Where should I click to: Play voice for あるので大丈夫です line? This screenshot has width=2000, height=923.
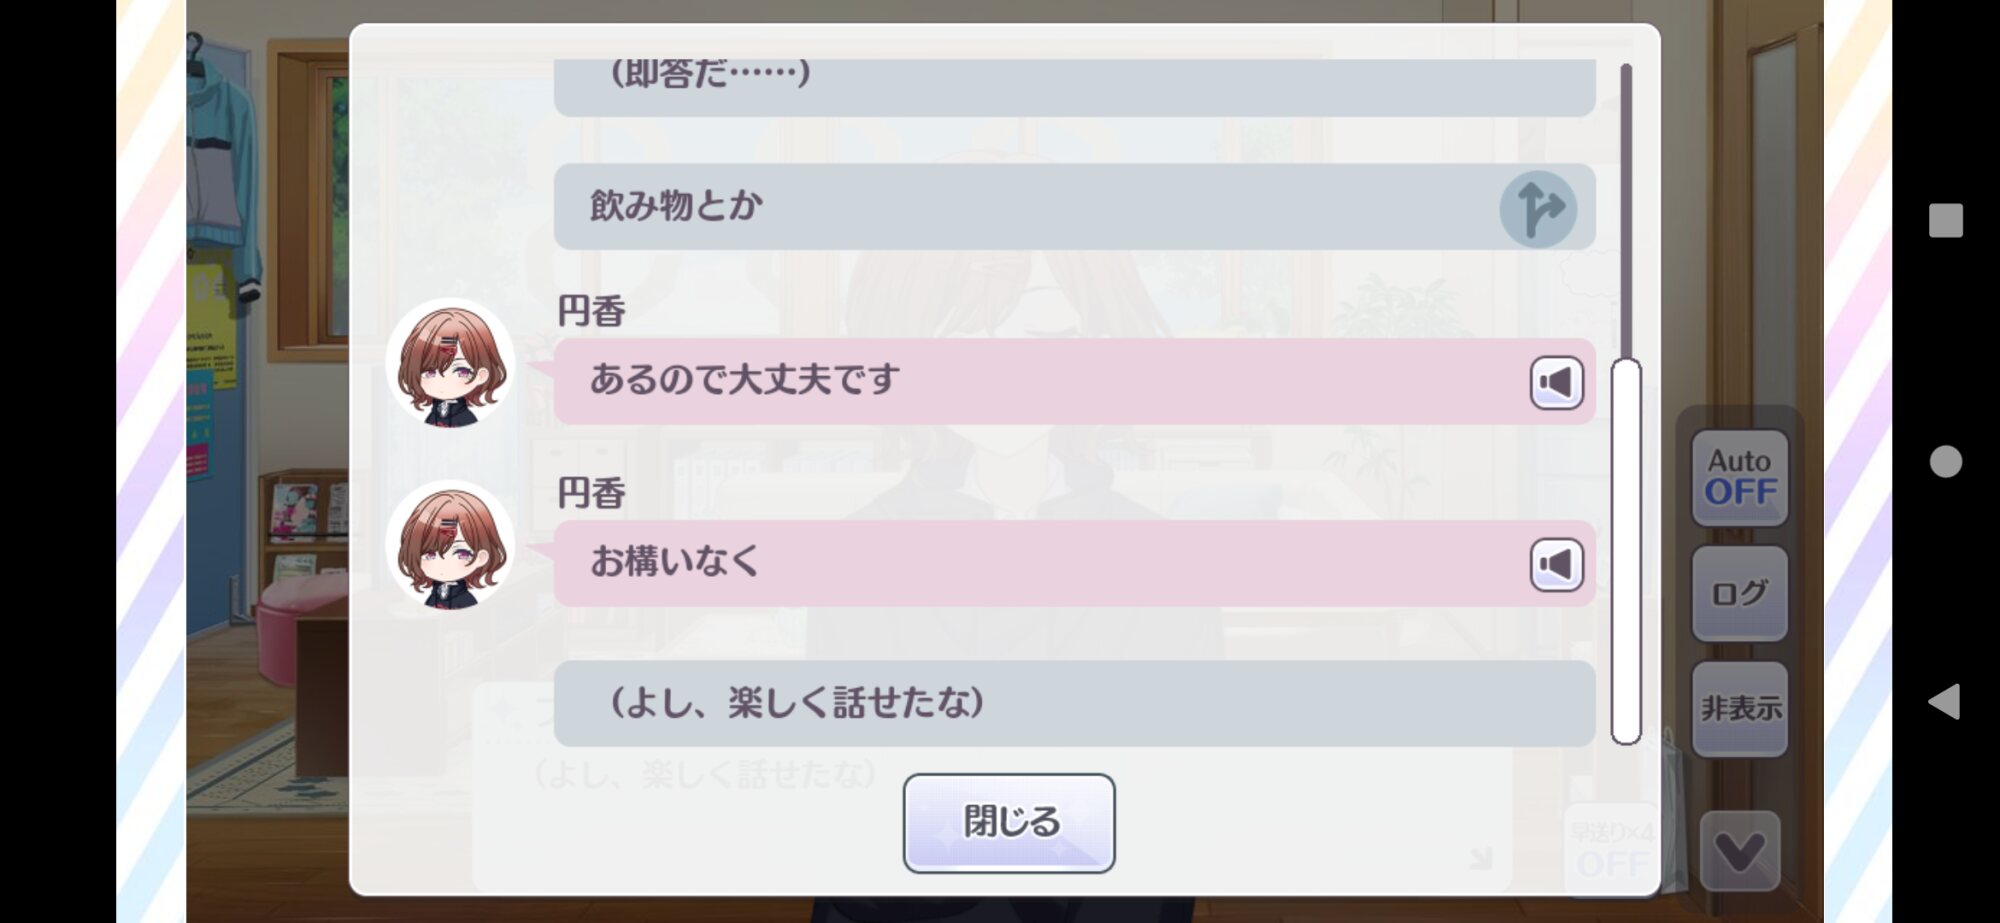pyautogui.click(x=1556, y=382)
